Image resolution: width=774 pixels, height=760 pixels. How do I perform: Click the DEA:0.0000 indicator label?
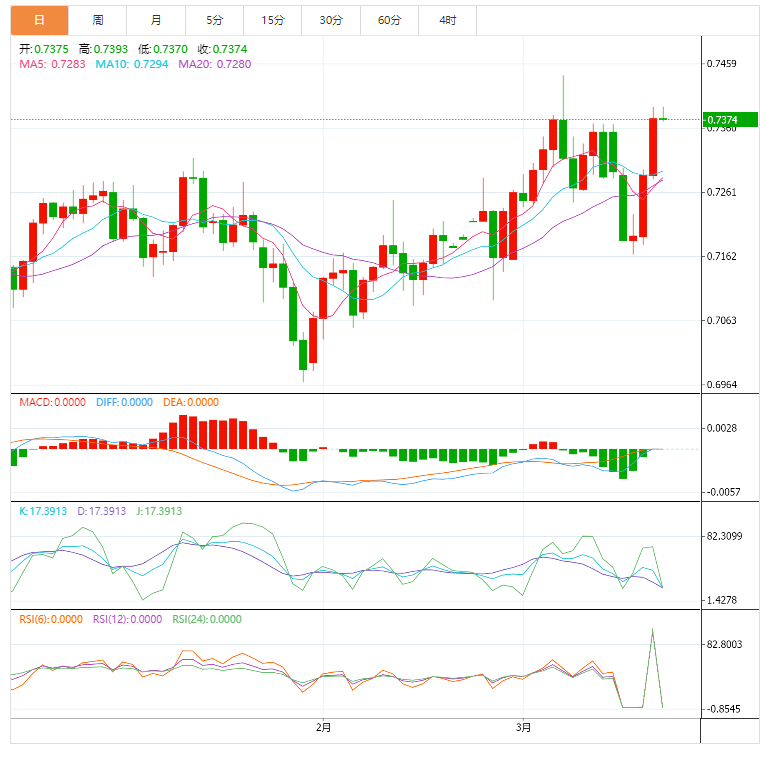[191, 402]
